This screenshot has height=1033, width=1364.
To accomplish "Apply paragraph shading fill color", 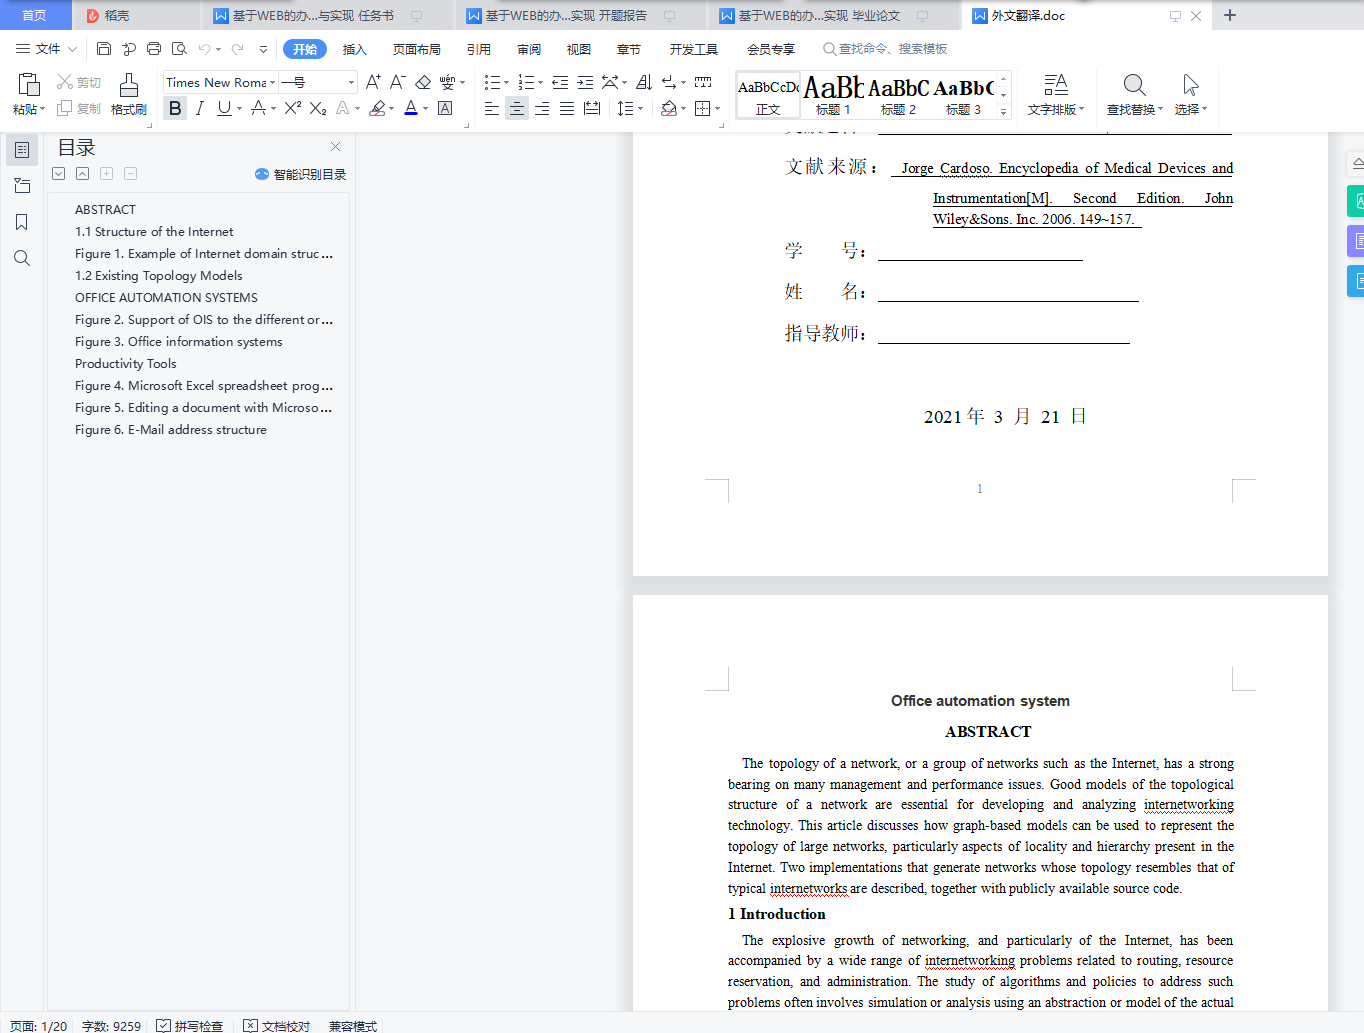I will [669, 108].
